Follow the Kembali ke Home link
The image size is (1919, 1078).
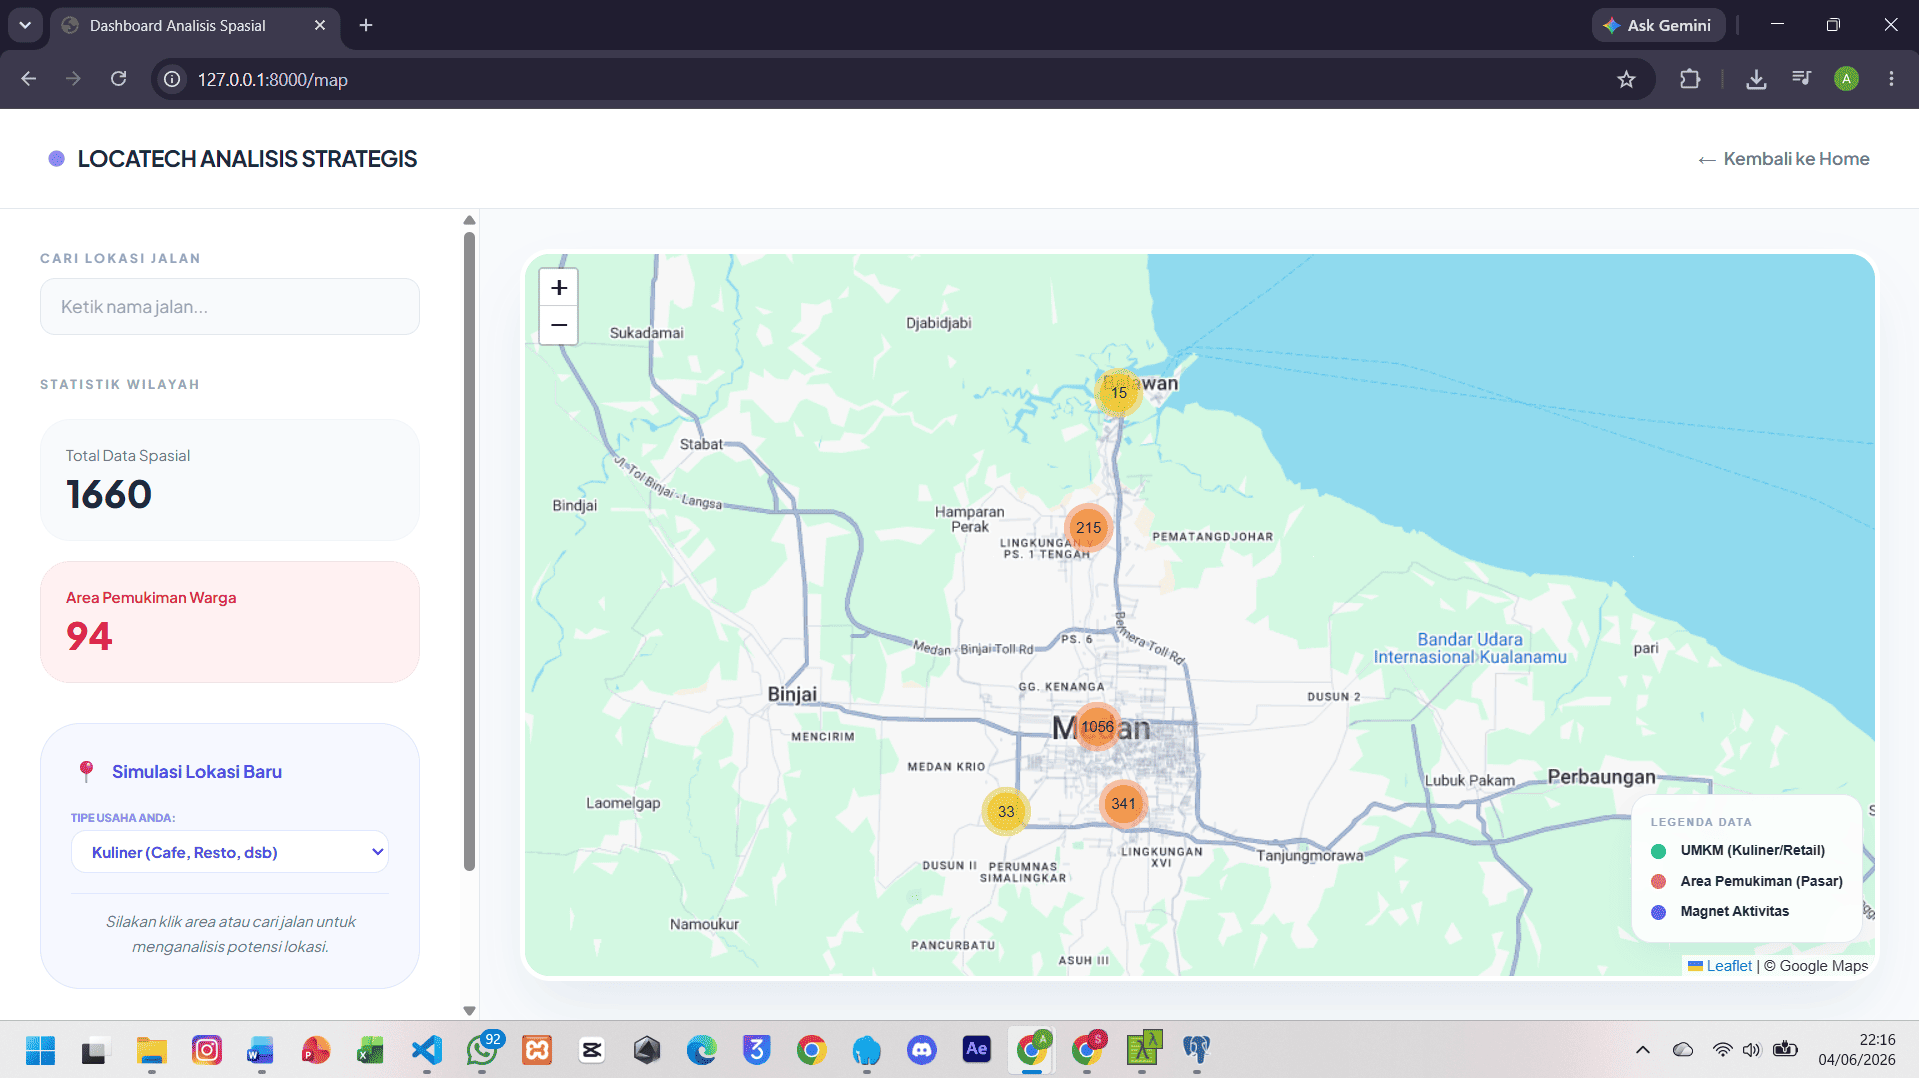pos(1784,159)
